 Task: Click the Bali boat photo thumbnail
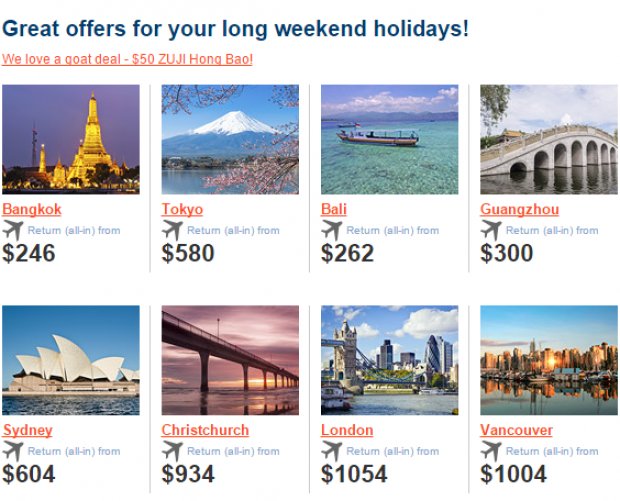point(389,139)
